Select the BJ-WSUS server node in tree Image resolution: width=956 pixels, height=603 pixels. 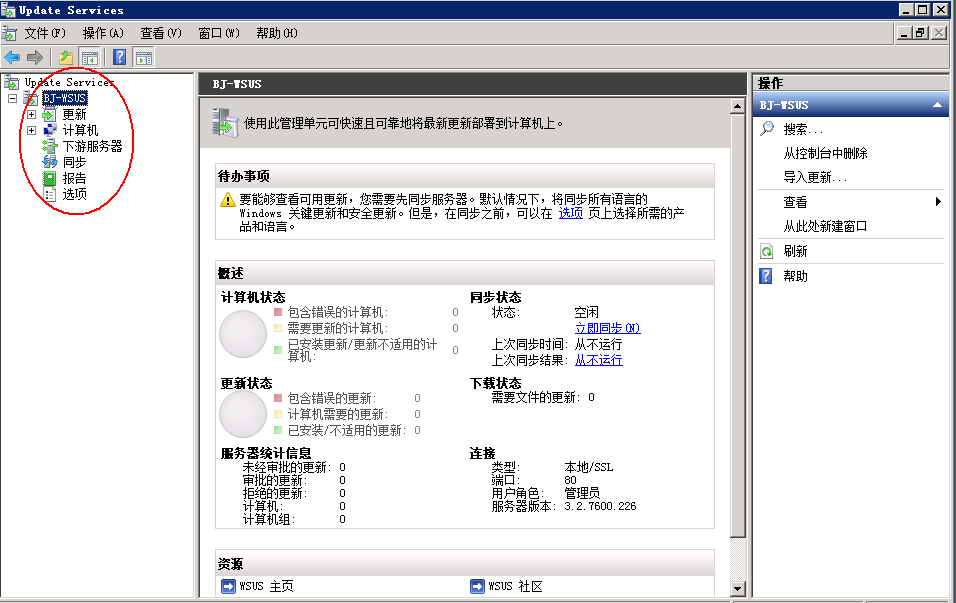coord(65,98)
